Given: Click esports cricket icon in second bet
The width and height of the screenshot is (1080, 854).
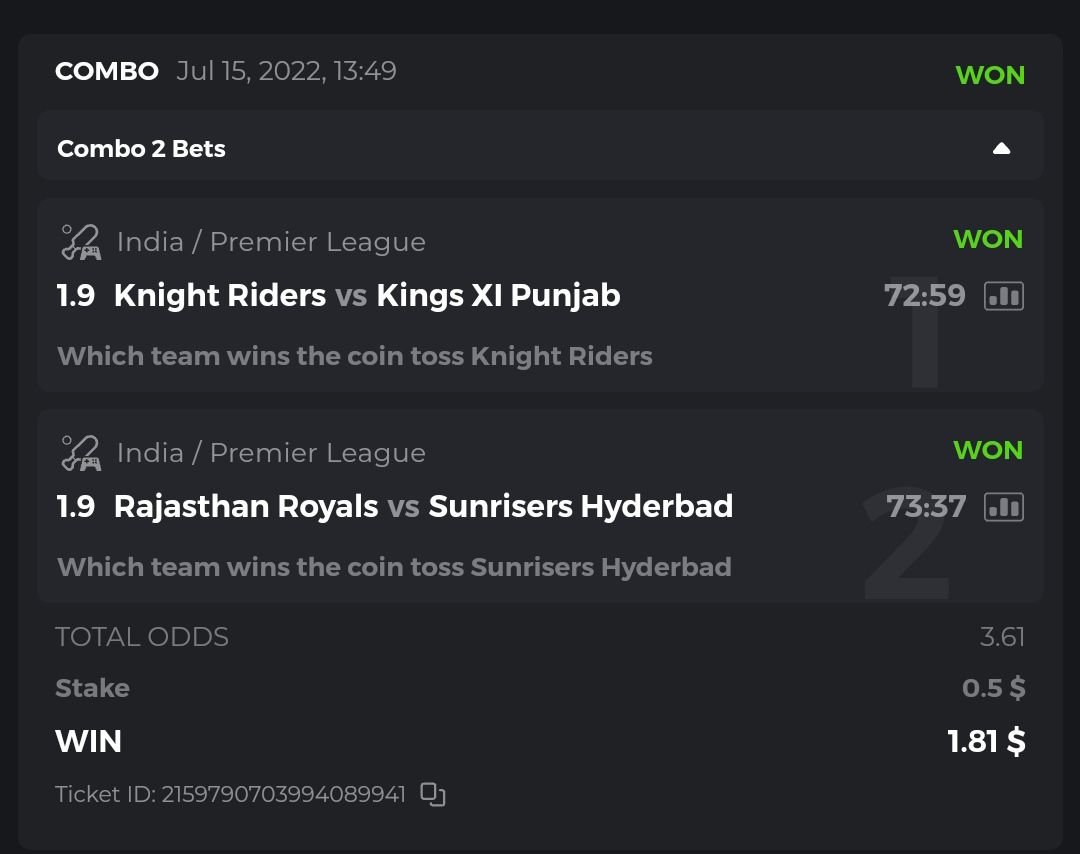Looking at the screenshot, I should point(80,453).
